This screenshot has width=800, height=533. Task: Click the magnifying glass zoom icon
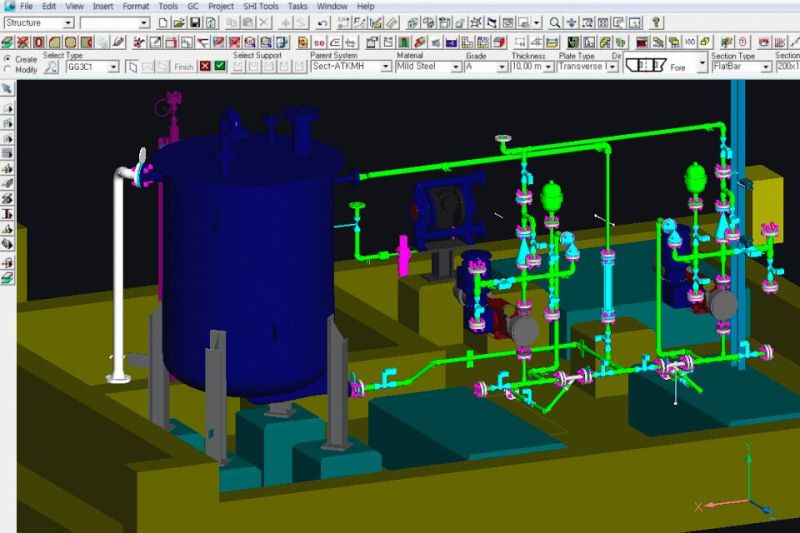click(x=555, y=22)
